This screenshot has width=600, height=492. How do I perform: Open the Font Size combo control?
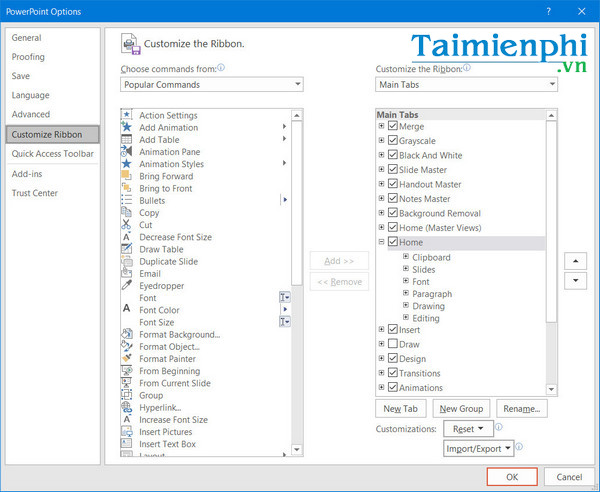click(285, 321)
